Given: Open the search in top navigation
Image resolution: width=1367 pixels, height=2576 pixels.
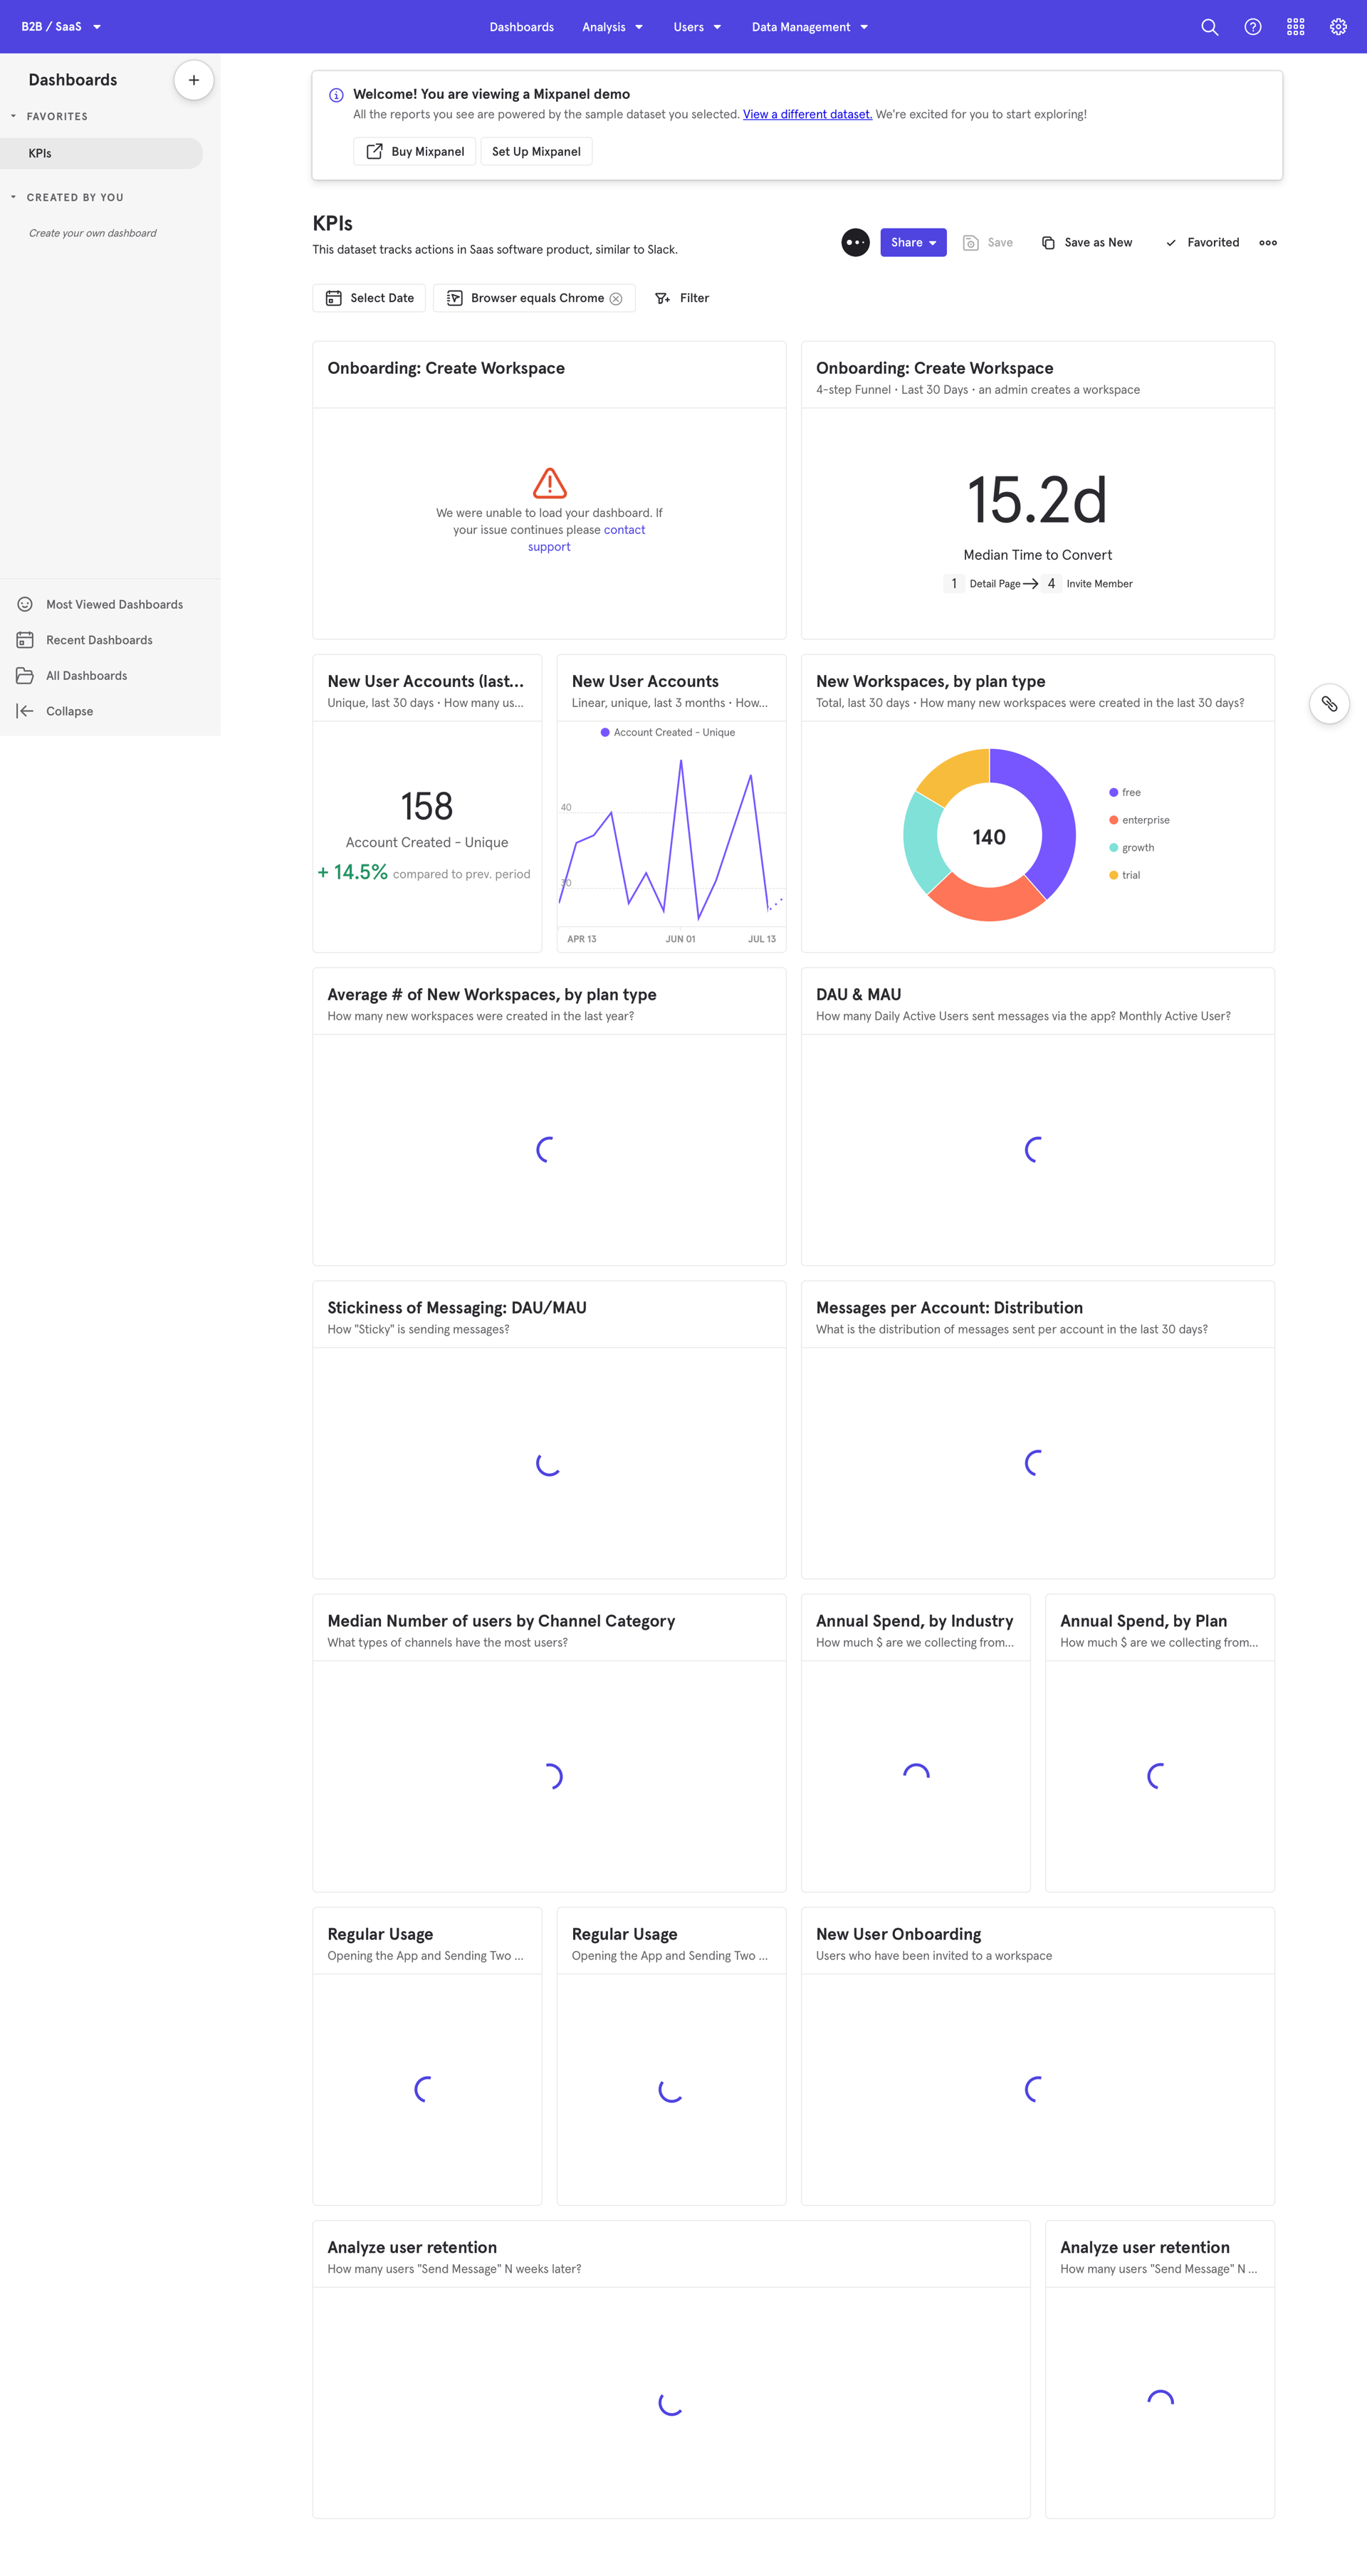Looking at the screenshot, I should [1209, 26].
